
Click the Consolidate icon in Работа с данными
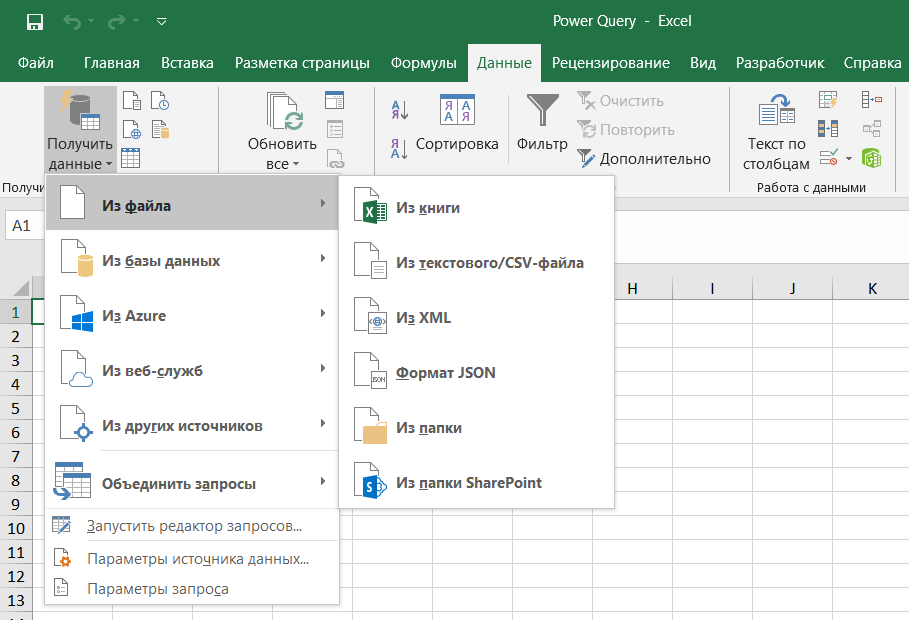(x=871, y=100)
